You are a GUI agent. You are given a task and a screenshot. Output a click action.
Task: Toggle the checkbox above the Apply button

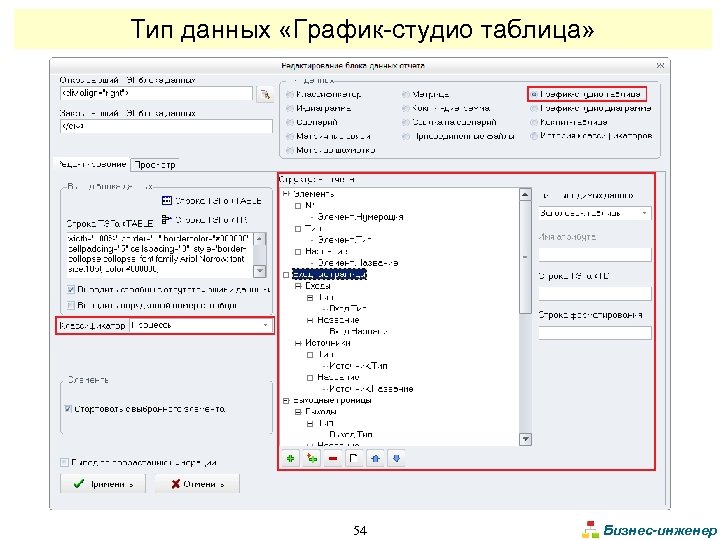click(x=64, y=462)
